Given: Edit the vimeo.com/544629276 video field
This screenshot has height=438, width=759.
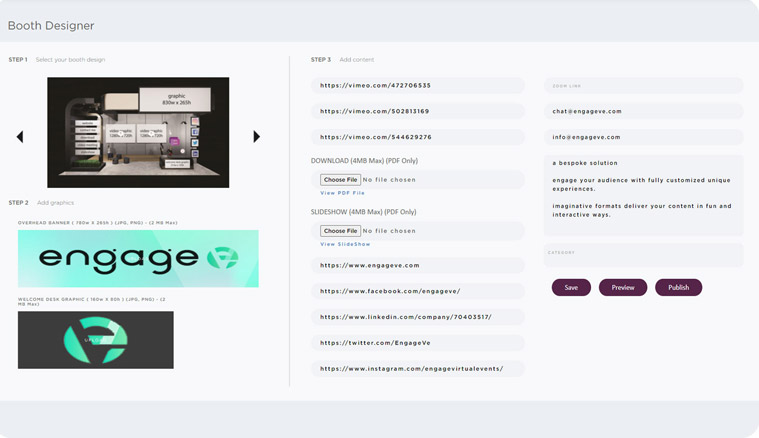Looking at the screenshot, I should [418, 137].
